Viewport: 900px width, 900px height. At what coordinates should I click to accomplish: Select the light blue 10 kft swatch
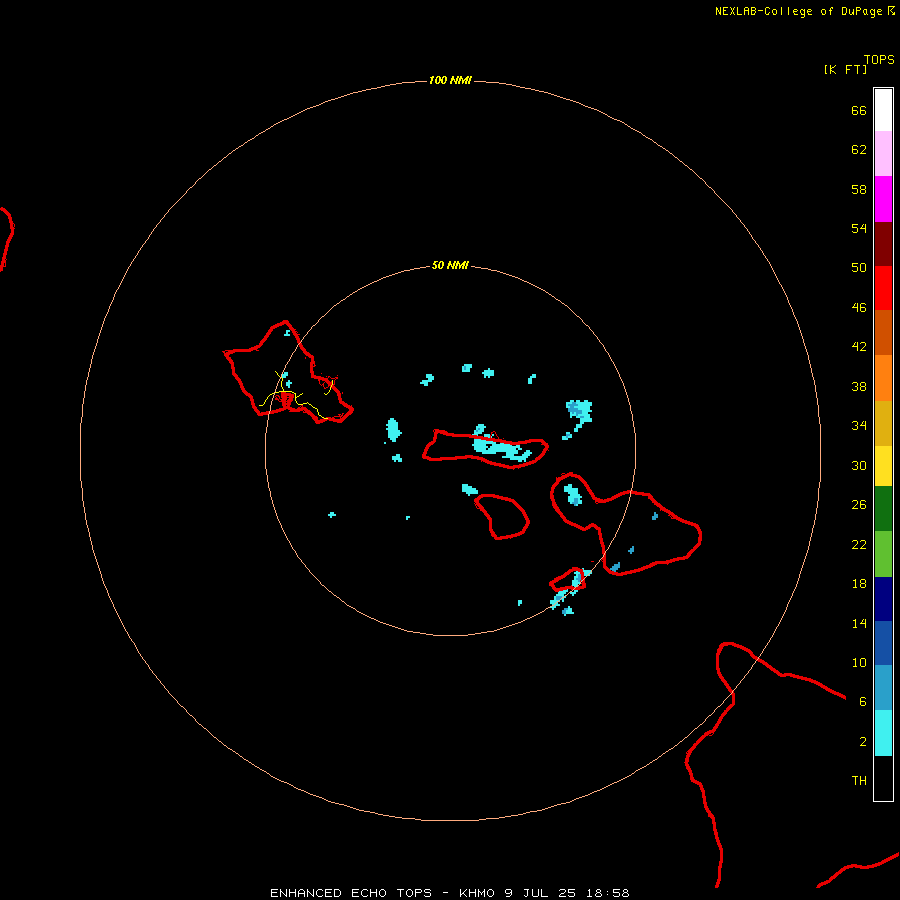pos(883,687)
